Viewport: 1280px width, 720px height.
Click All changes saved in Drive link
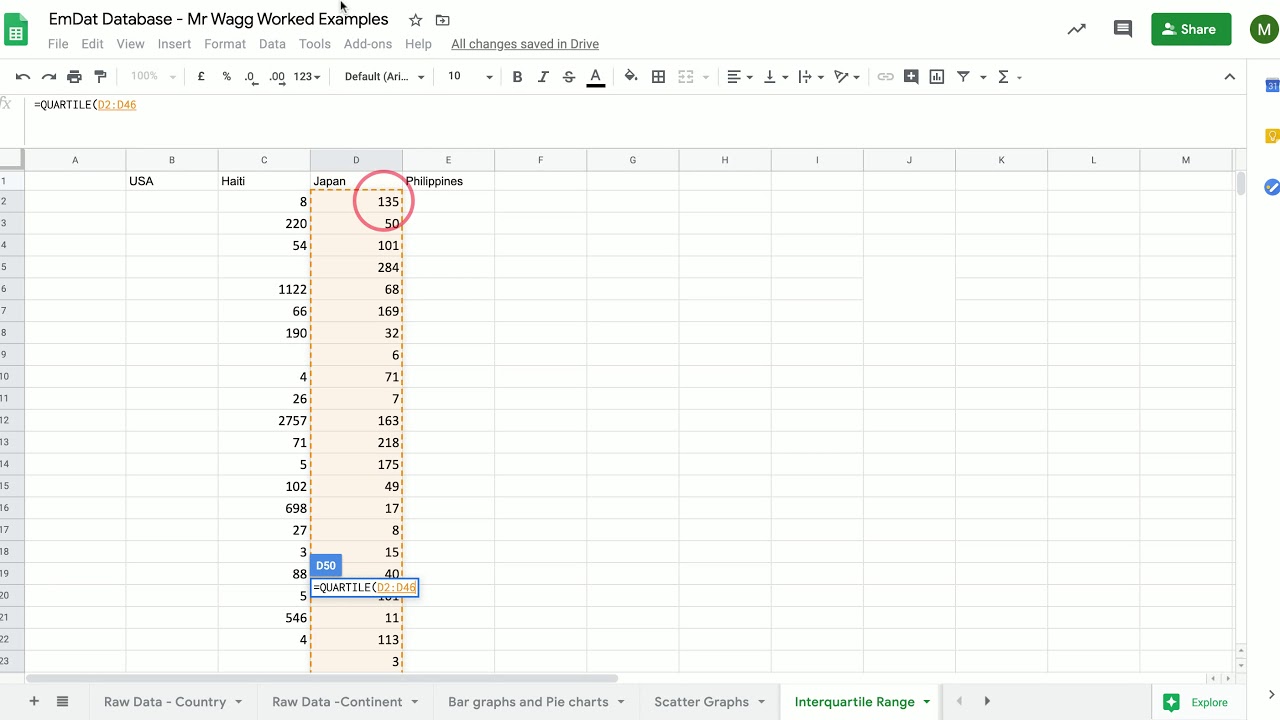(525, 44)
